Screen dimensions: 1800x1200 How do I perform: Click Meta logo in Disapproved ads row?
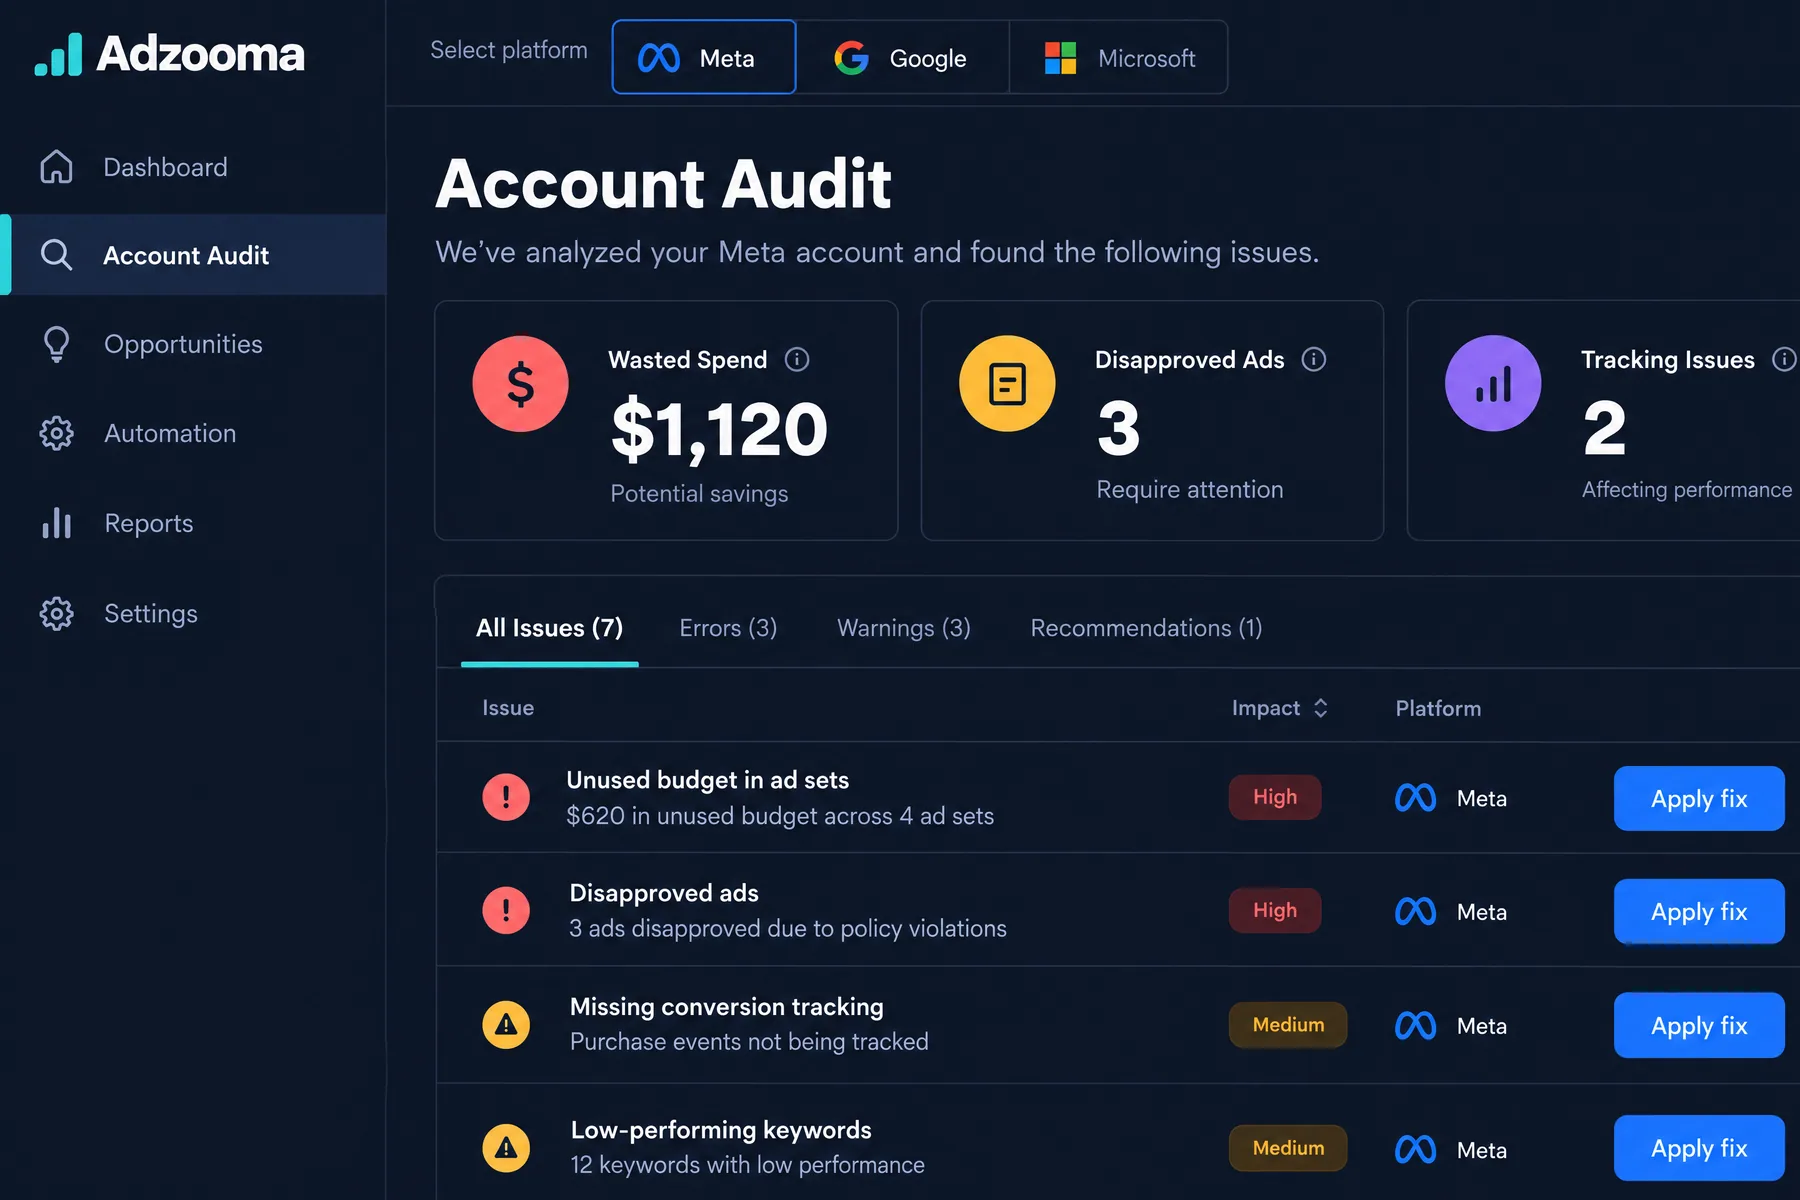point(1415,911)
